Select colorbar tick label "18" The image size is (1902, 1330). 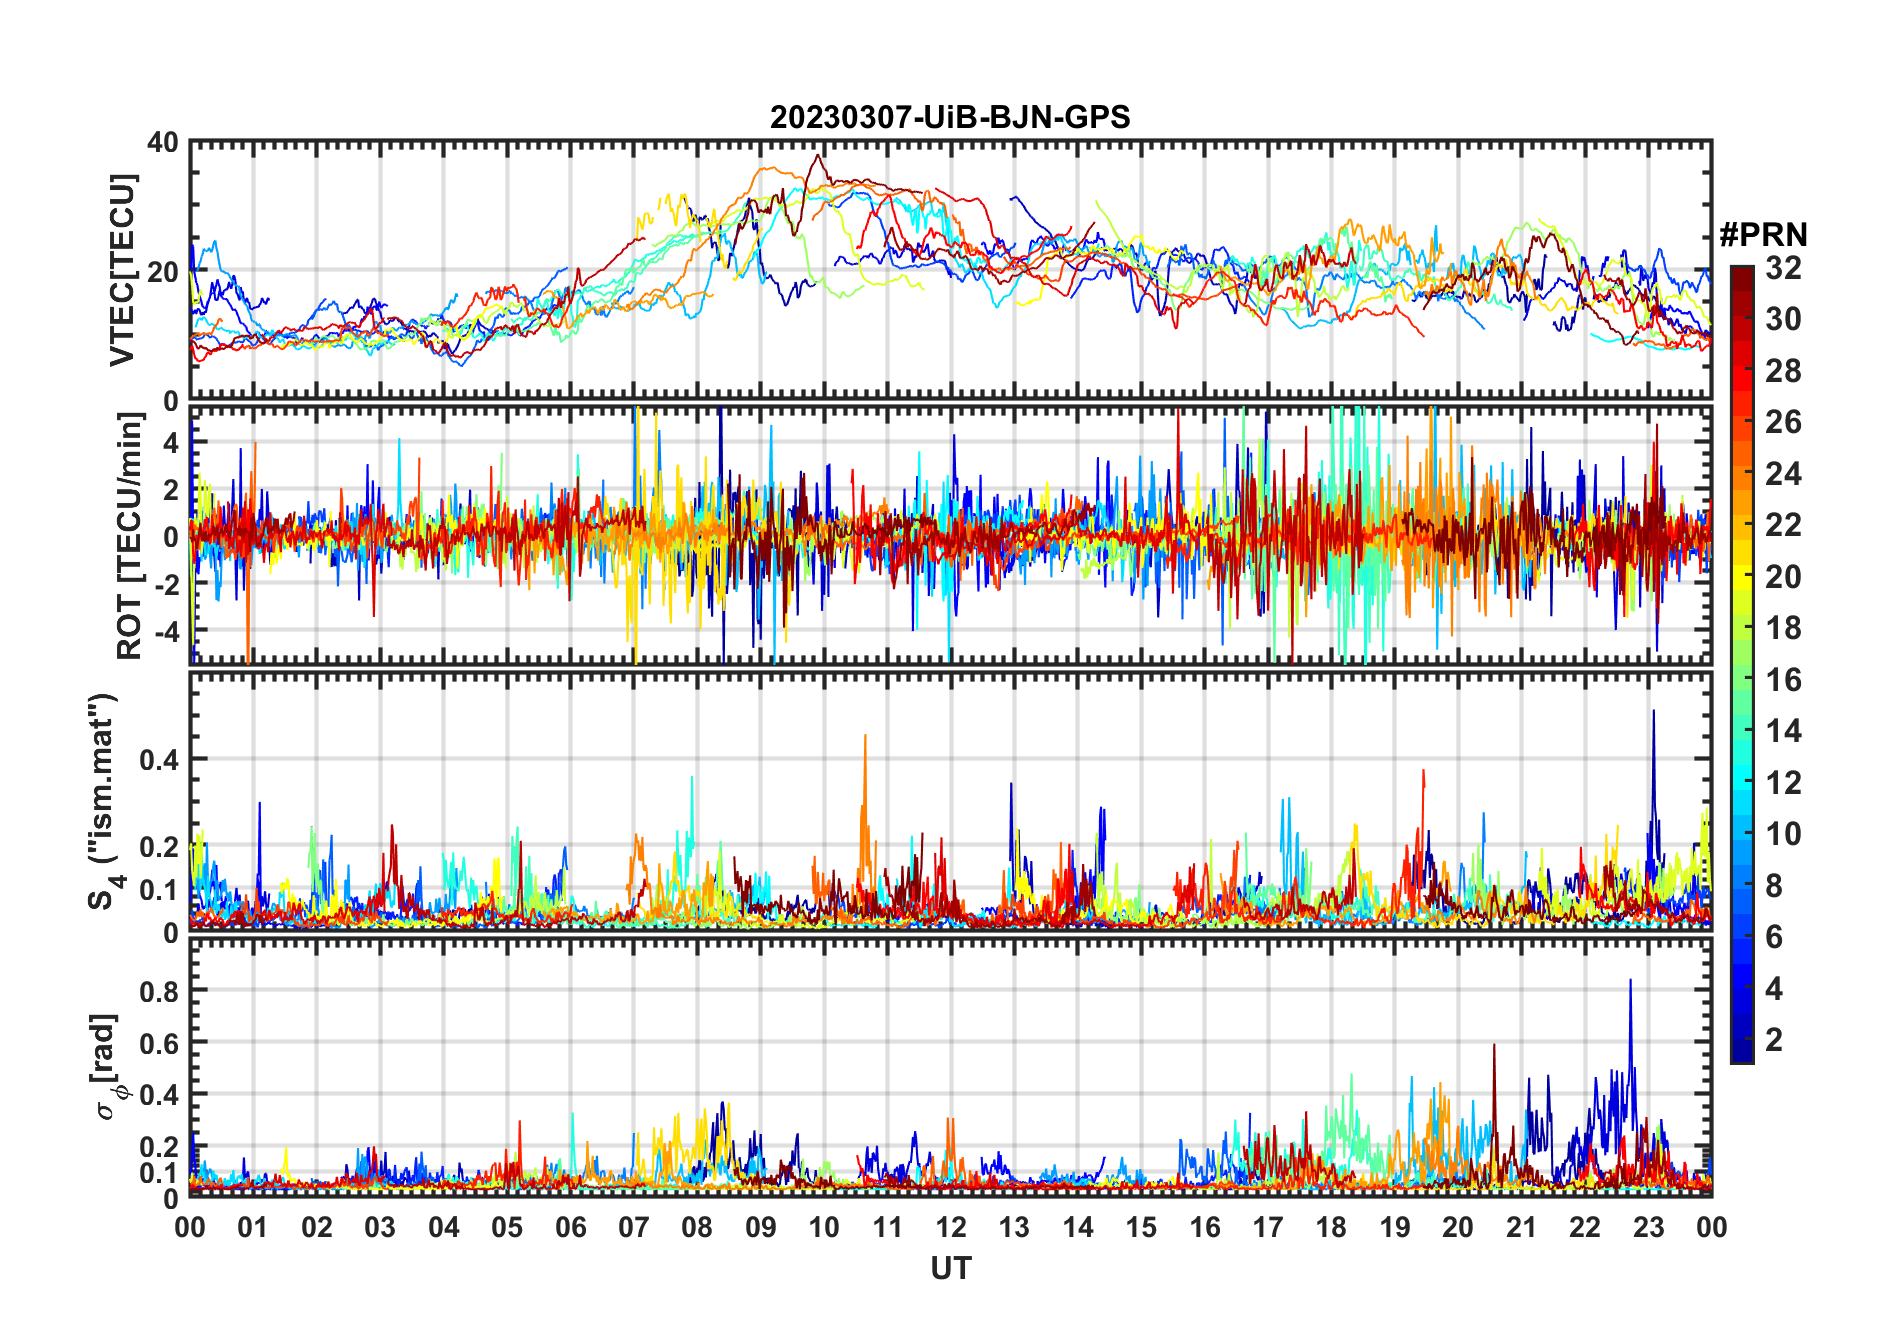pyautogui.click(x=1783, y=628)
